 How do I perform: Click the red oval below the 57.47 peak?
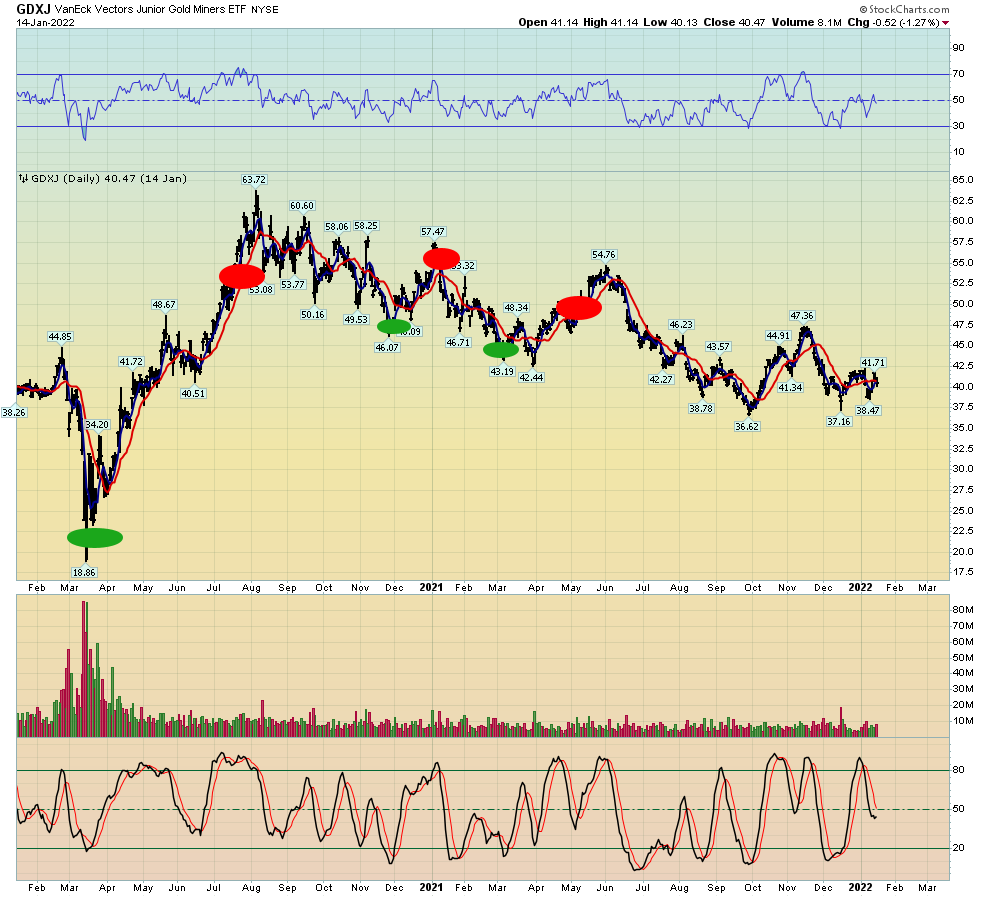441,258
